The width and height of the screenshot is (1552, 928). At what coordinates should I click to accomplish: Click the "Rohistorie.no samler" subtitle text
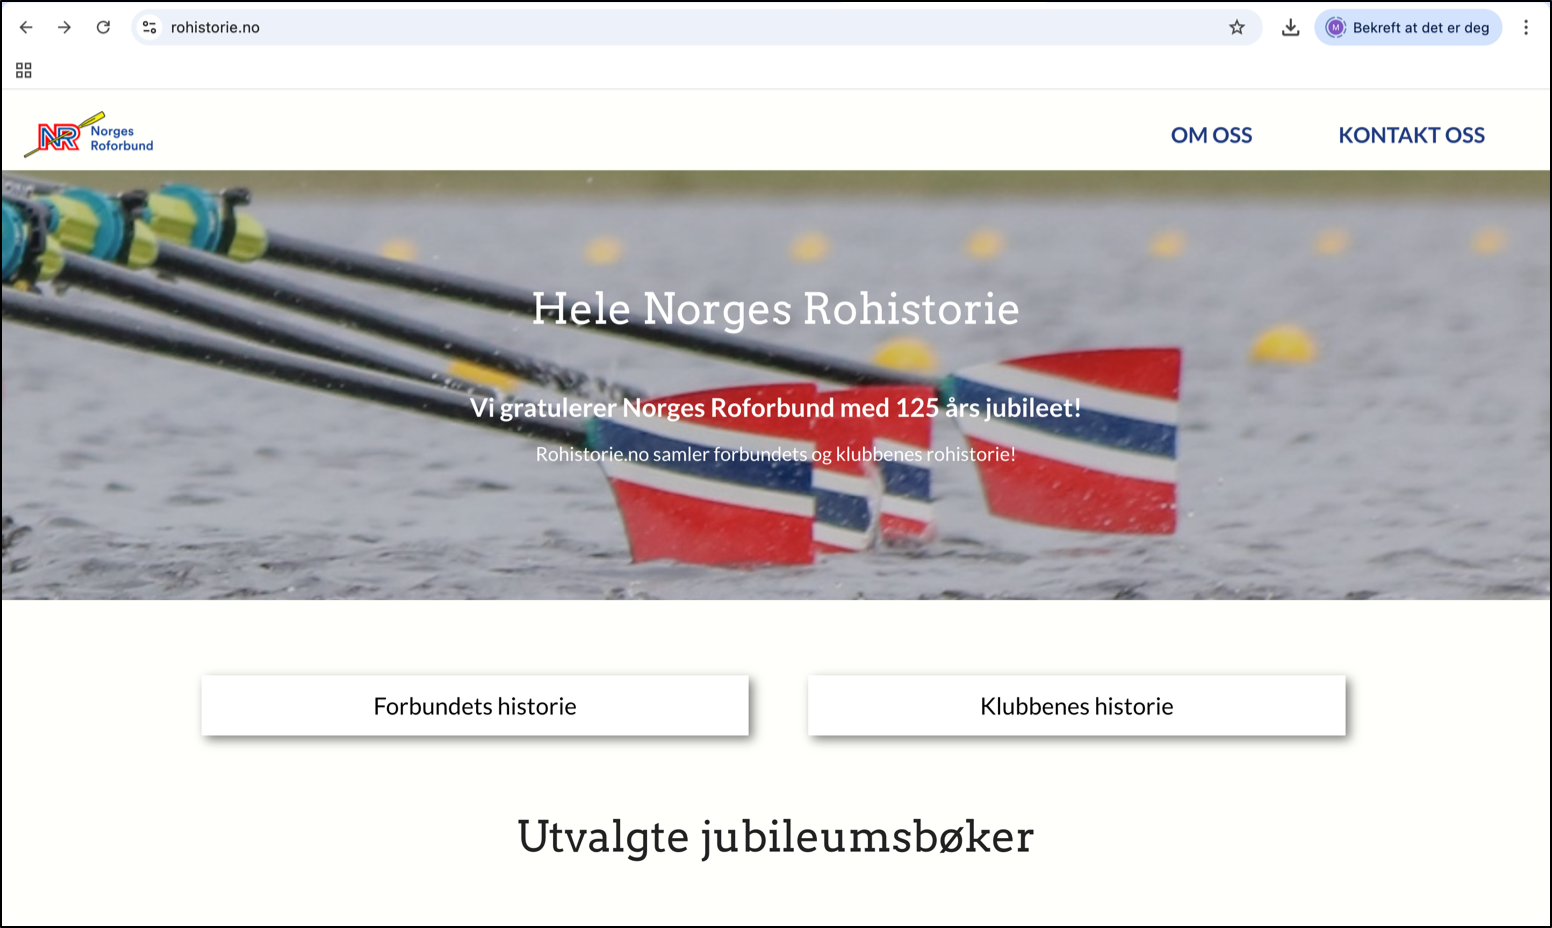click(775, 454)
